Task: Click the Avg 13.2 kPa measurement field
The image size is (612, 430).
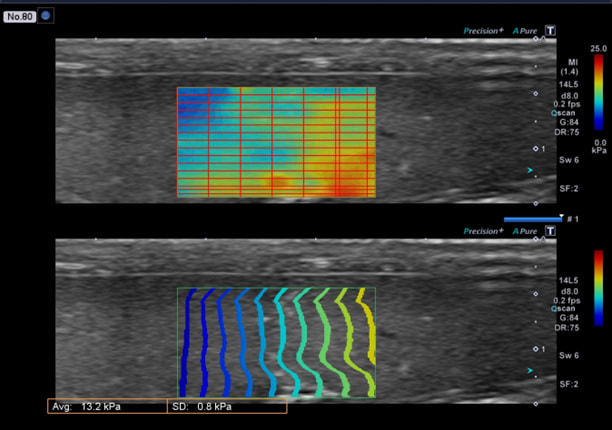Action: pyautogui.click(x=100, y=406)
